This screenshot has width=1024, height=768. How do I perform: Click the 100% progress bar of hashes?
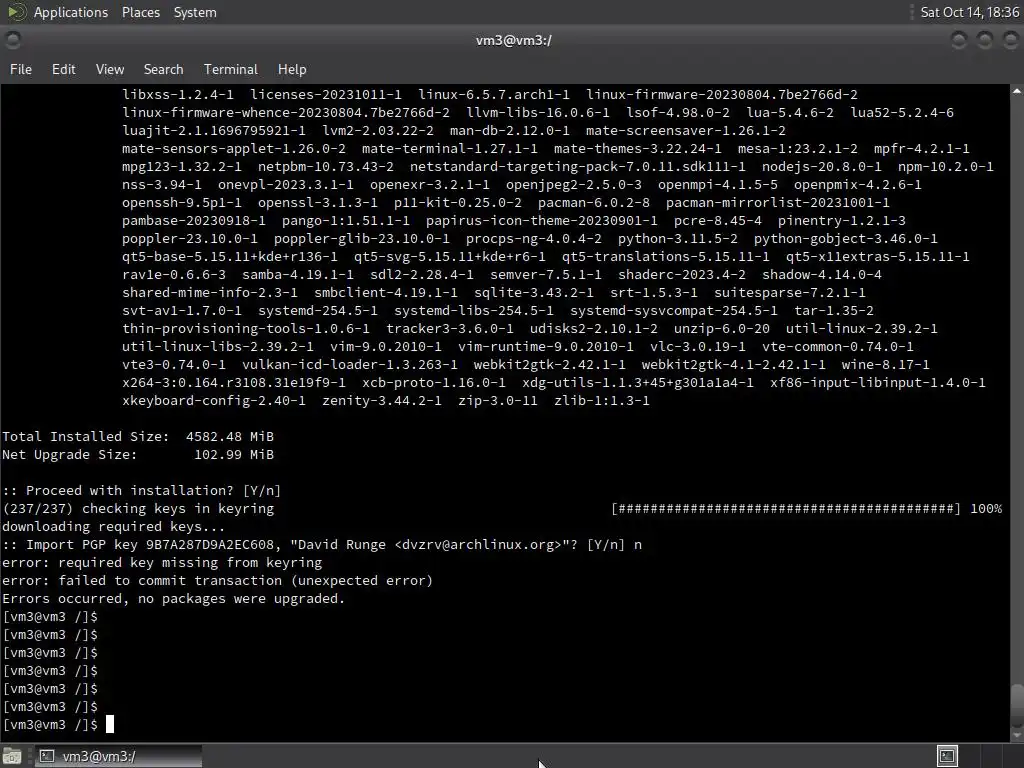point(786,509)
